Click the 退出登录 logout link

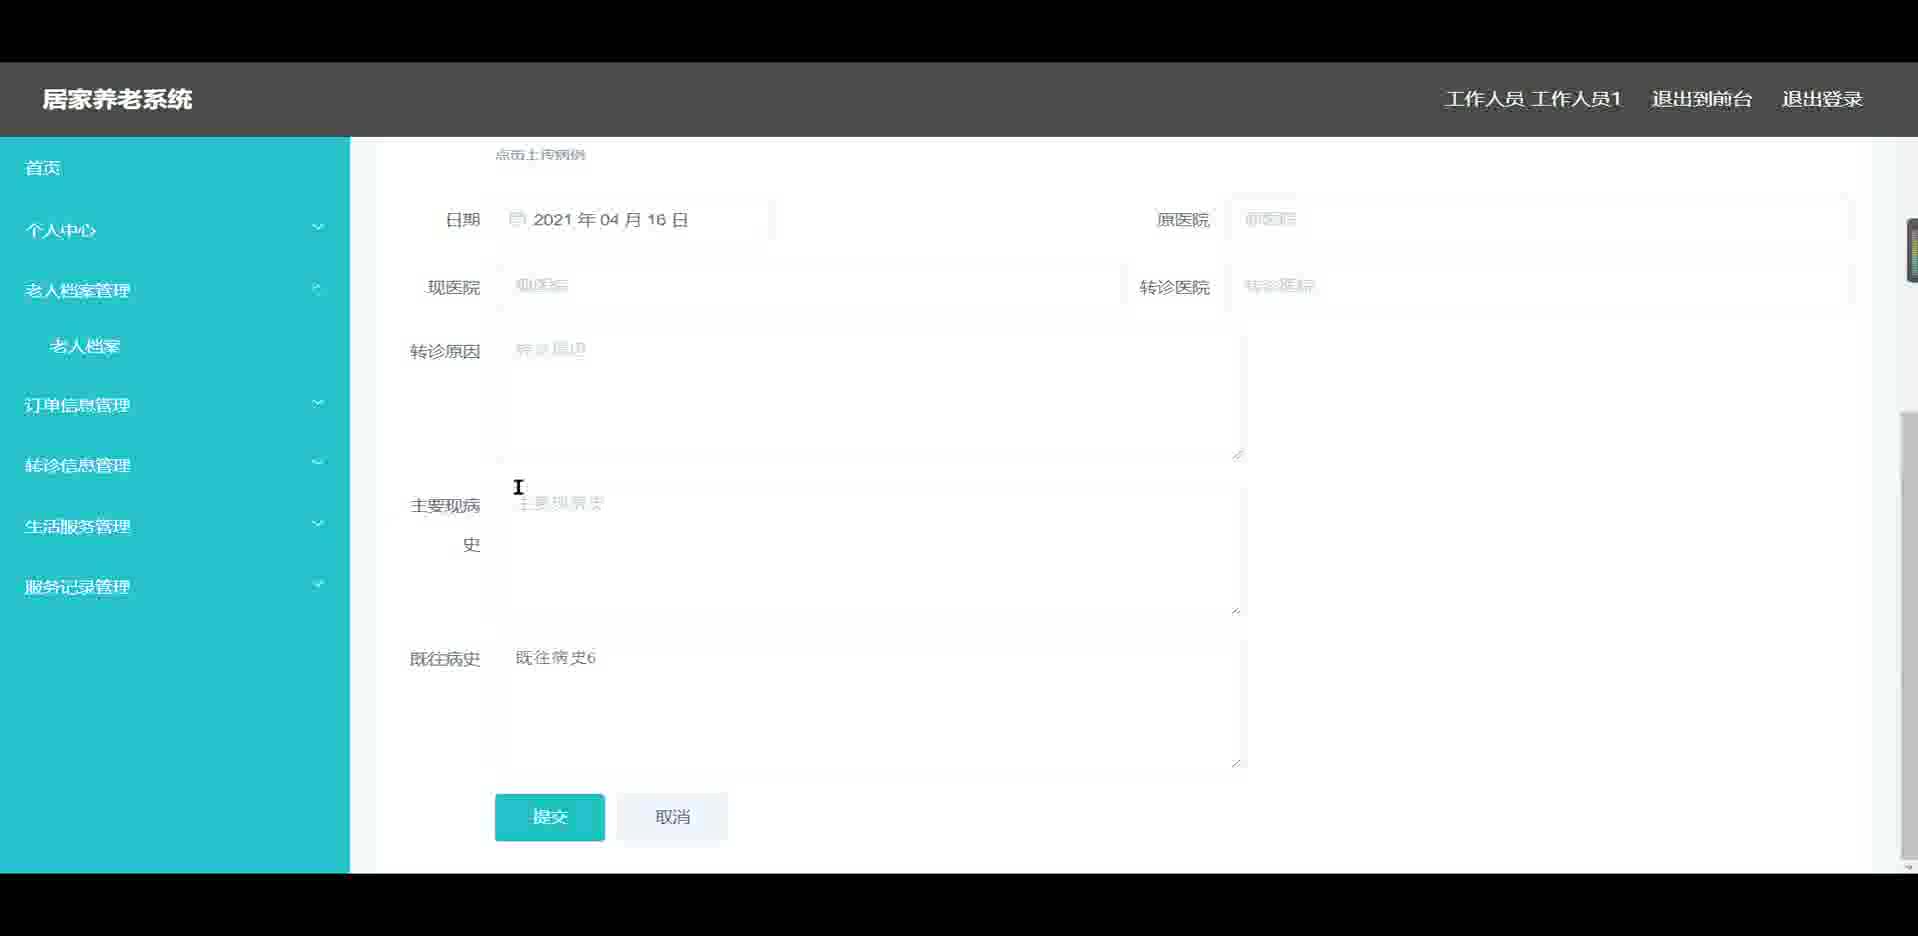[1822, 99]
